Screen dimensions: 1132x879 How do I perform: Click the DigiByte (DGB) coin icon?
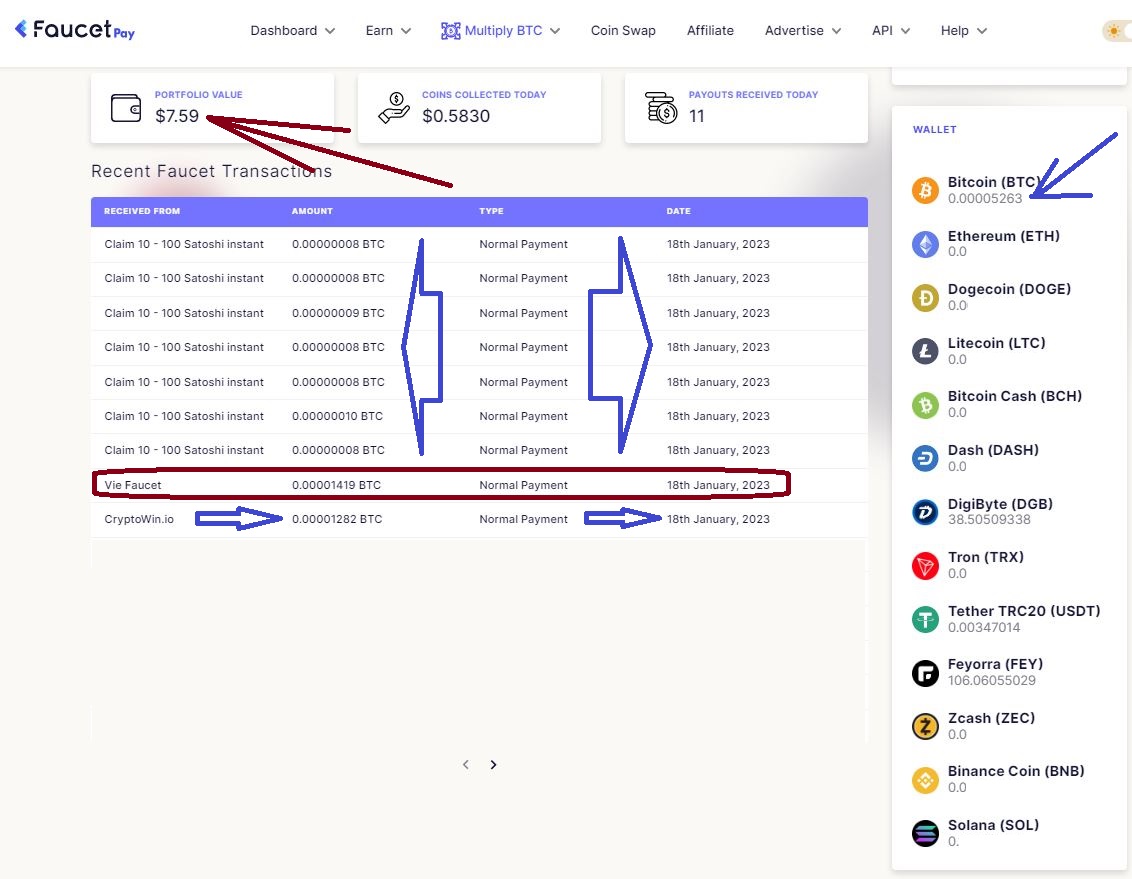coord(925,512)
